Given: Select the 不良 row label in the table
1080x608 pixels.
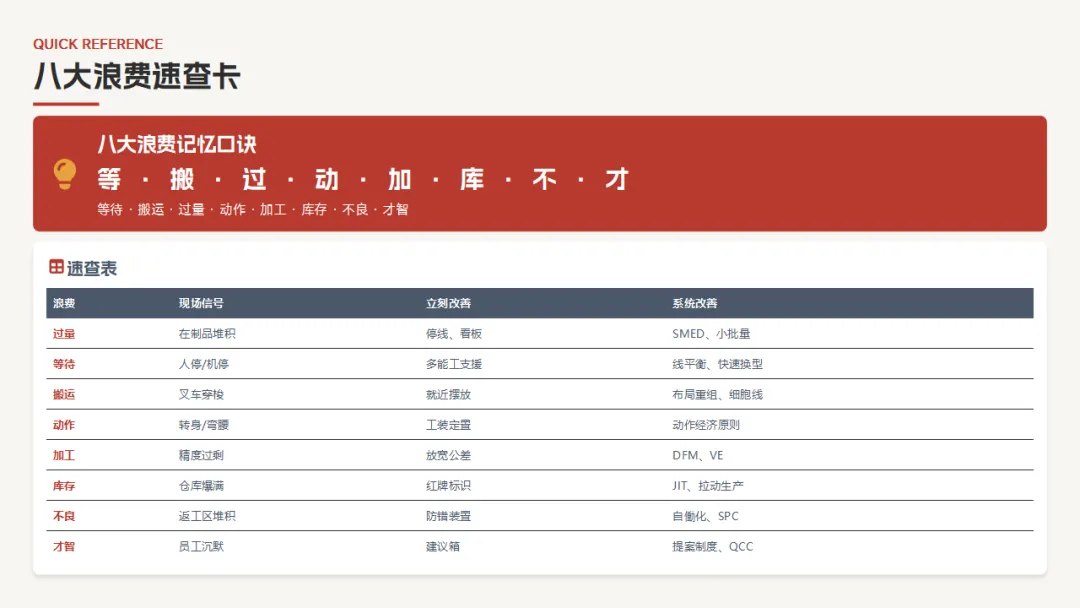Looking at the screenshot, I should click(x=64, y=516).
